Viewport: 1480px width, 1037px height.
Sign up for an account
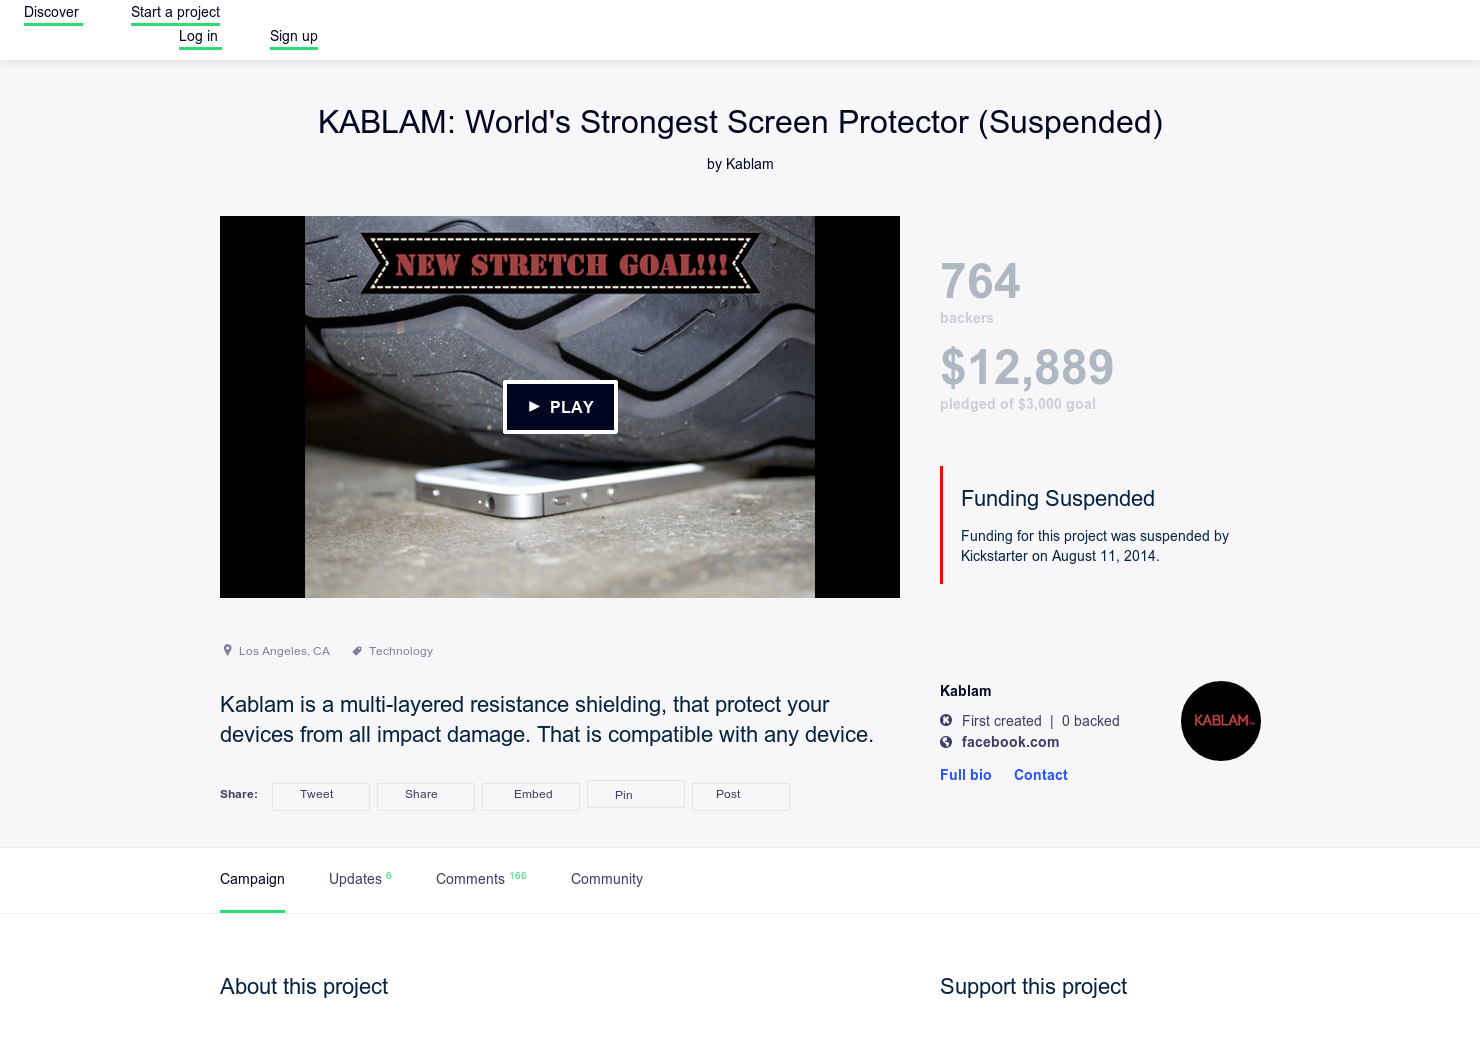[293, 36]
